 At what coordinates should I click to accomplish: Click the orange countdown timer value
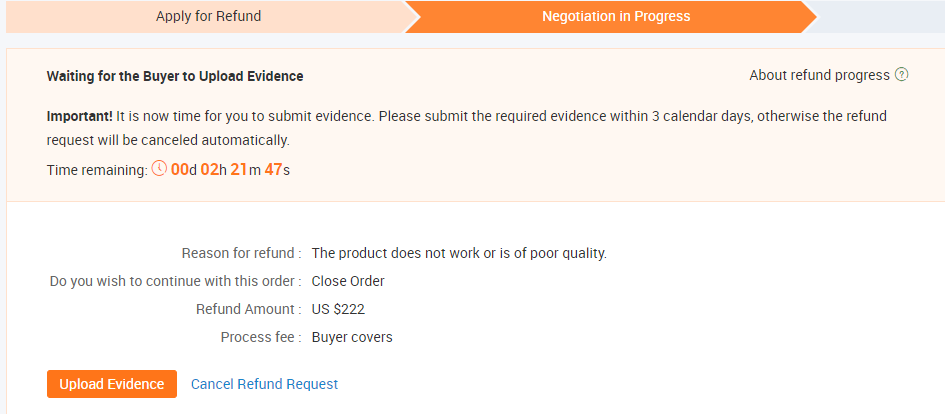point(230,170)
